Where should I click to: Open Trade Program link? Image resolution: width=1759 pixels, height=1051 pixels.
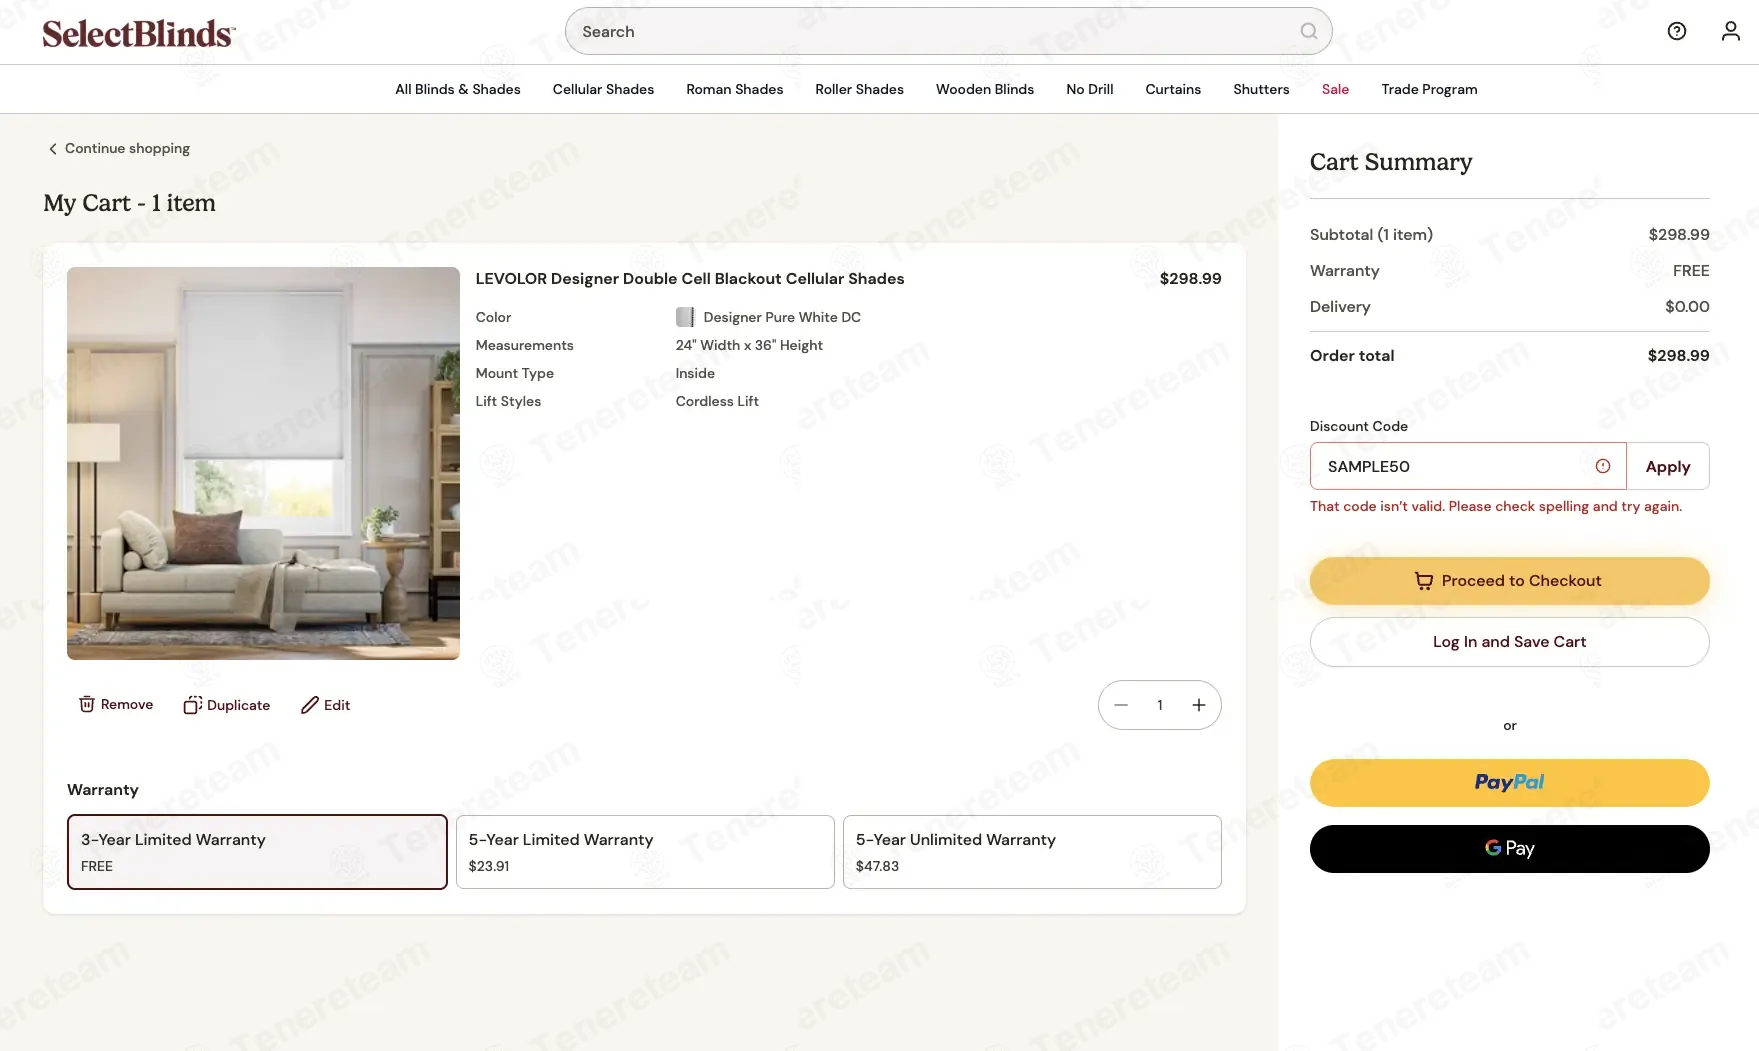1429,89
